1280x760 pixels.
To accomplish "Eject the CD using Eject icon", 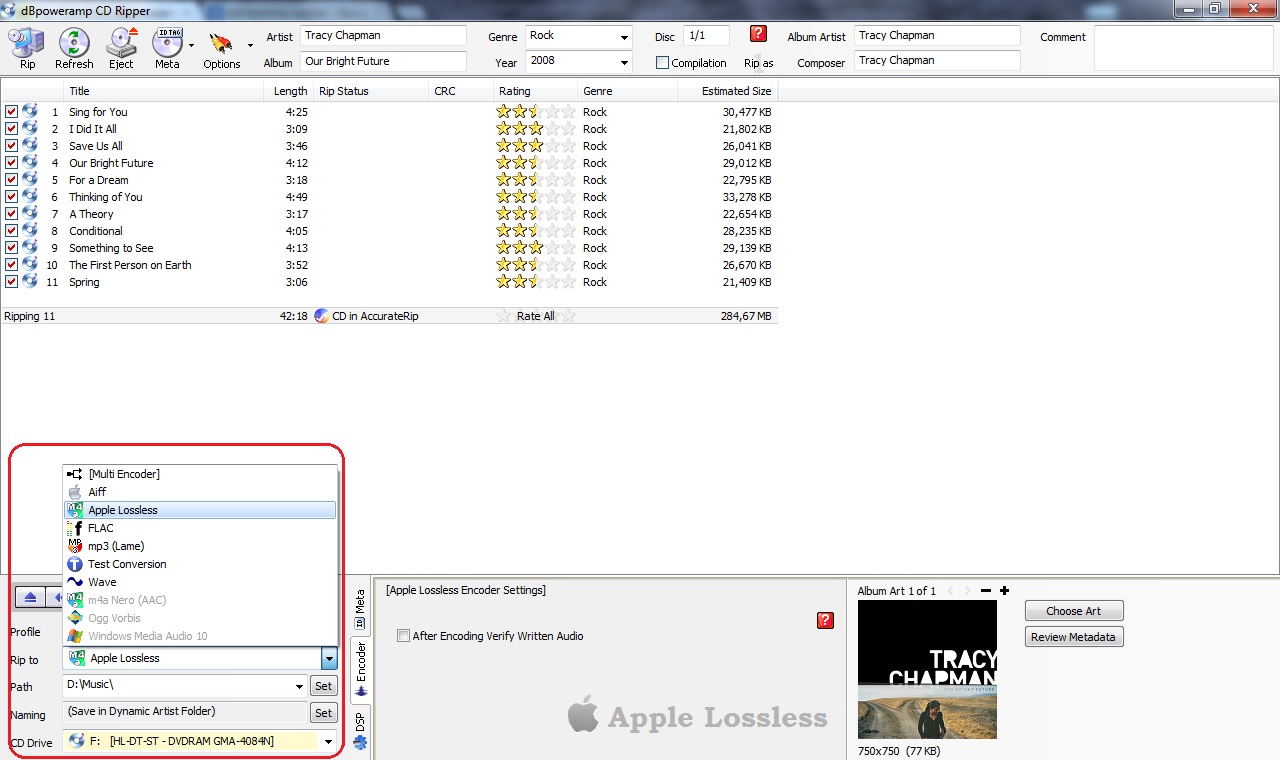I will pyautogui.click(x=121, y=47).
